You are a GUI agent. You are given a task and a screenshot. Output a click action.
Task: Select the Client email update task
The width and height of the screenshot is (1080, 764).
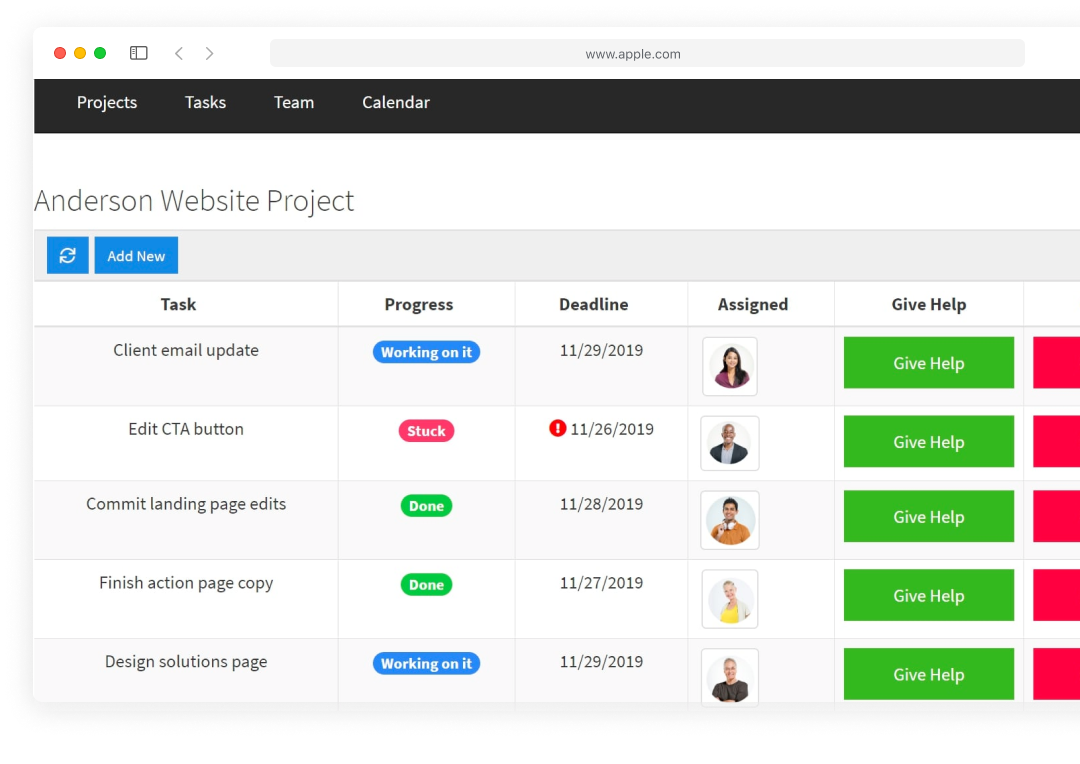click(186, 350)
